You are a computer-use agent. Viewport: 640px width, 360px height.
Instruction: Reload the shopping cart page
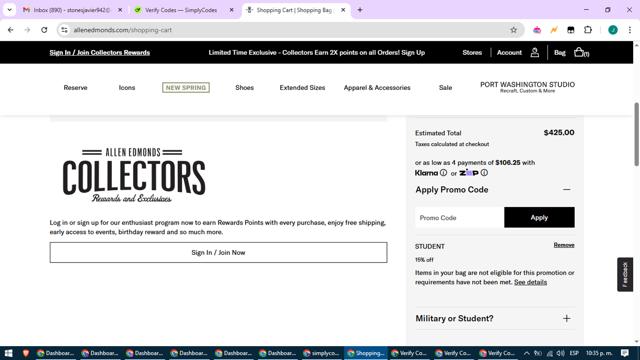click(x=44, y=30)
